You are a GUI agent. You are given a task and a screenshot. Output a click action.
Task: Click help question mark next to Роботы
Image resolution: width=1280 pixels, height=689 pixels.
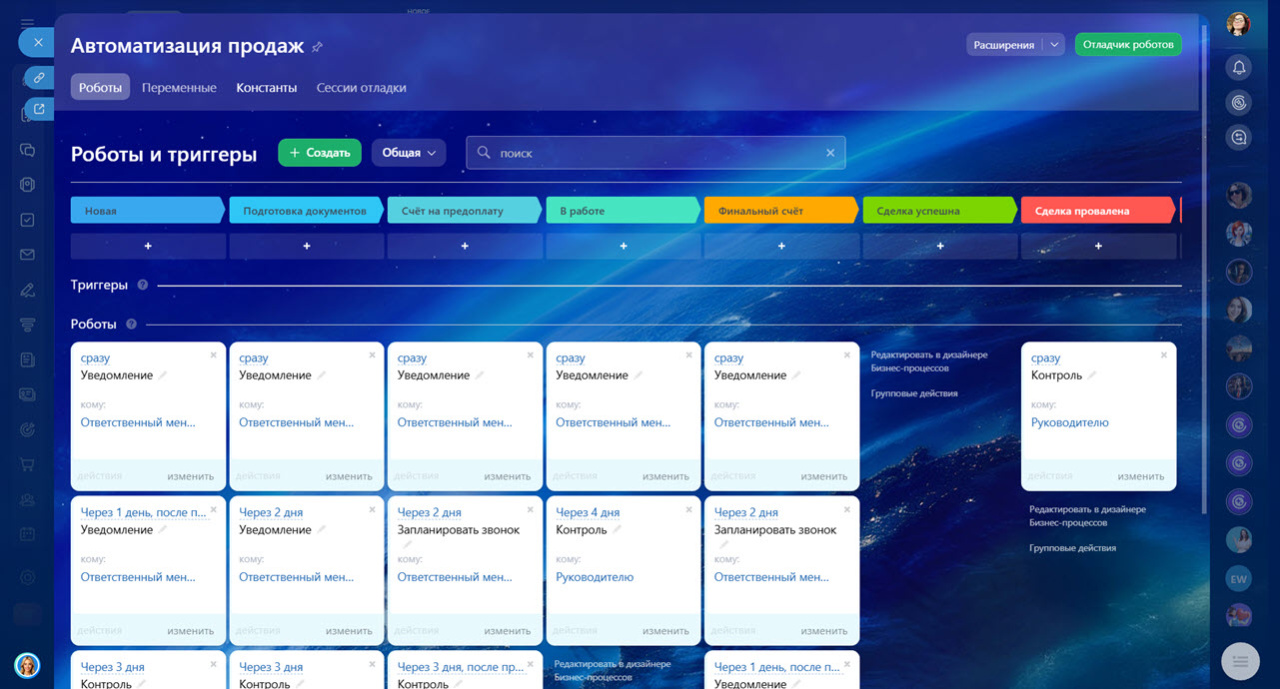[131, 324]
